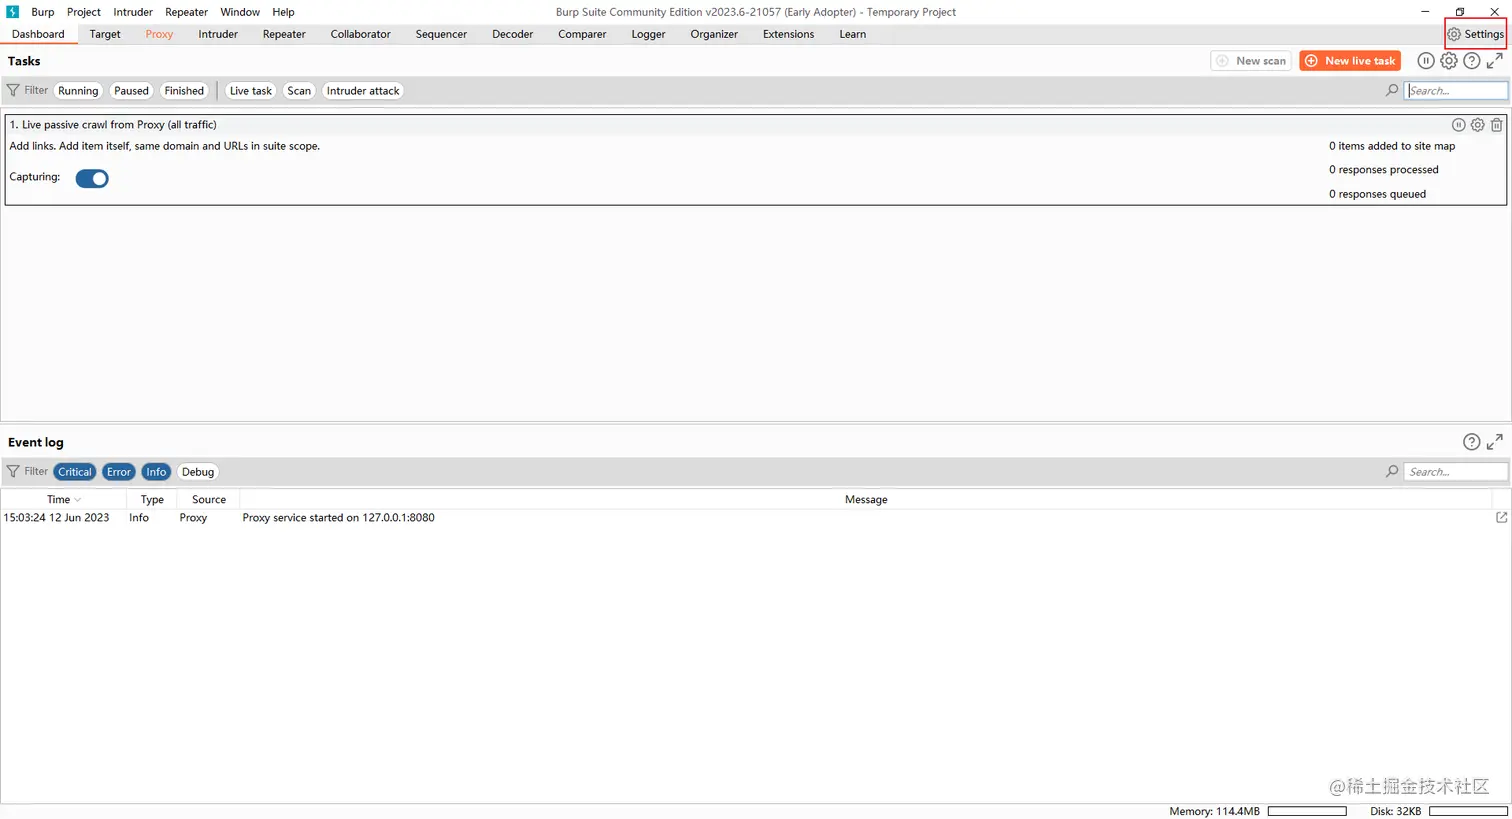Open the Project menu

click(84, 12)
